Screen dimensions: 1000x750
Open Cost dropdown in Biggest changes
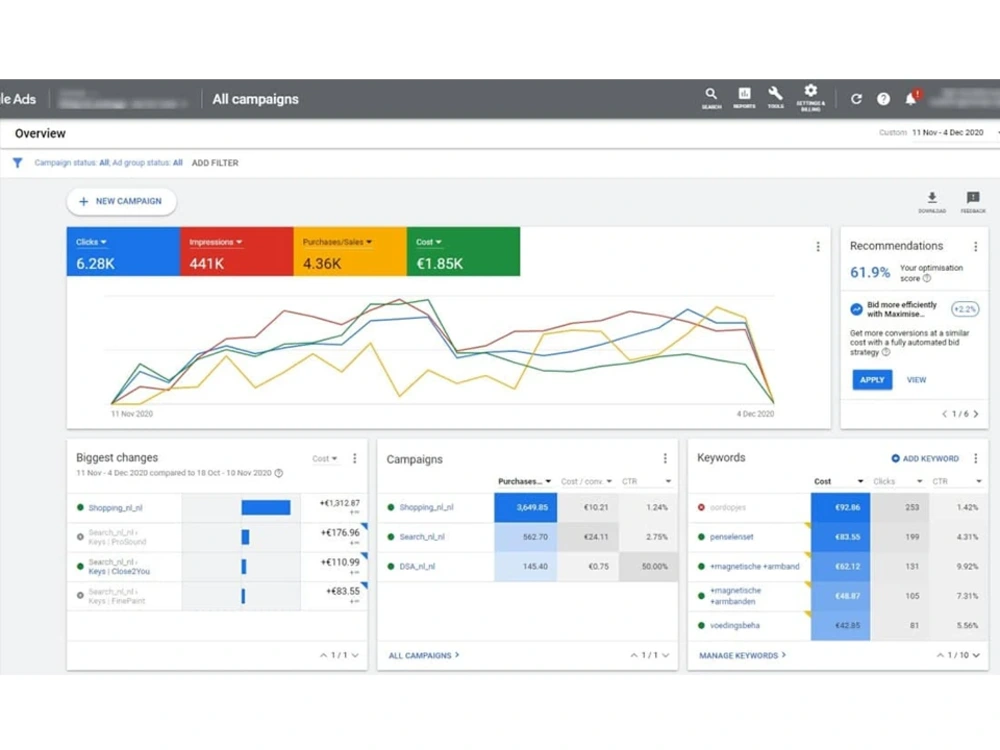tap(325, 459)
